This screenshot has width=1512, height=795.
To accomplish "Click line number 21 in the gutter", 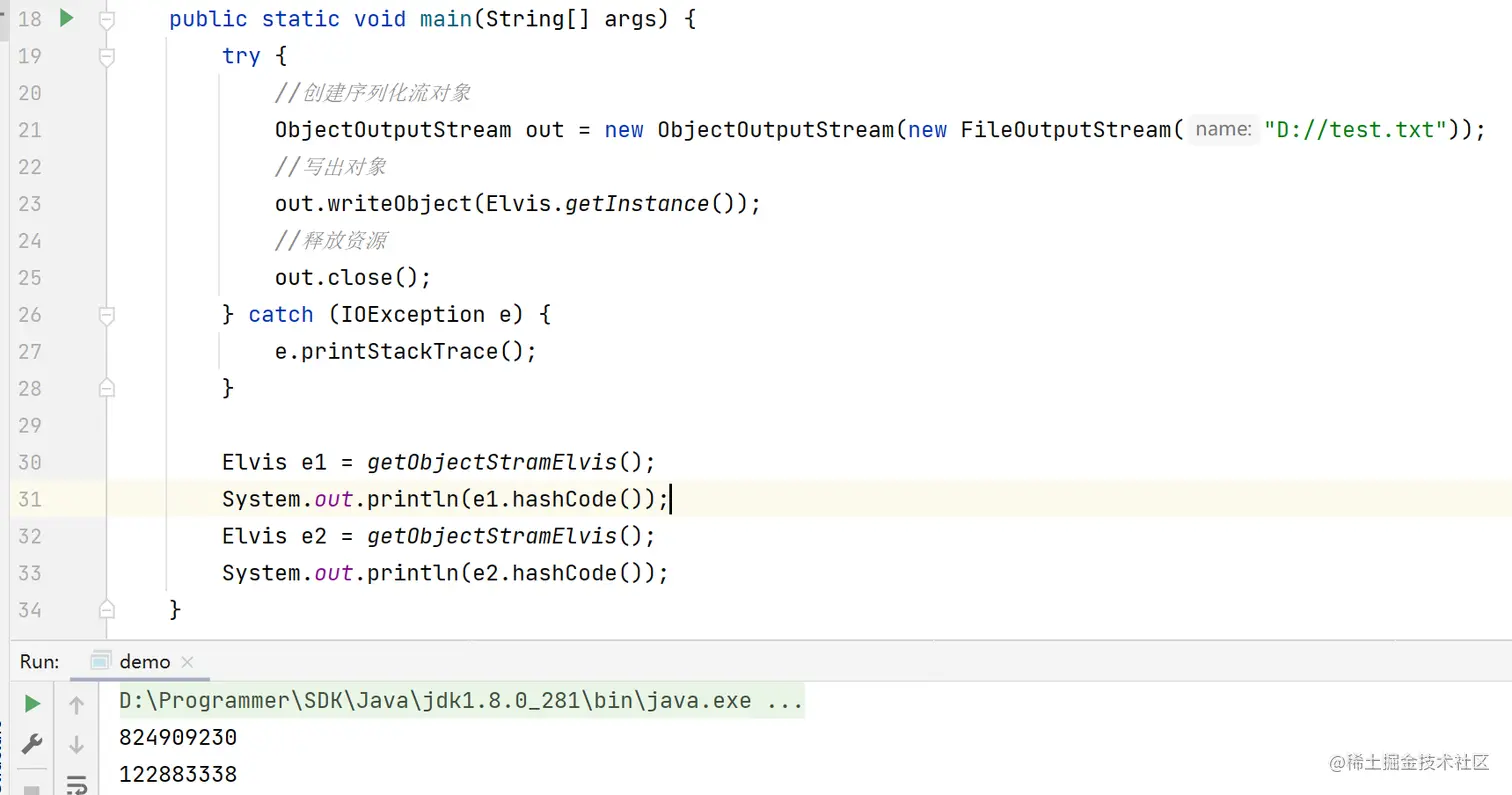I will coord(30,130).
